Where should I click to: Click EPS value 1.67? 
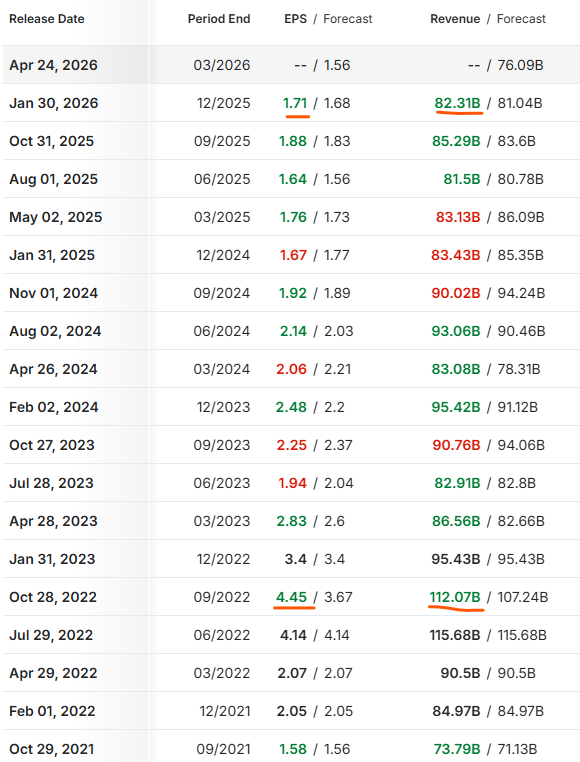293,255
